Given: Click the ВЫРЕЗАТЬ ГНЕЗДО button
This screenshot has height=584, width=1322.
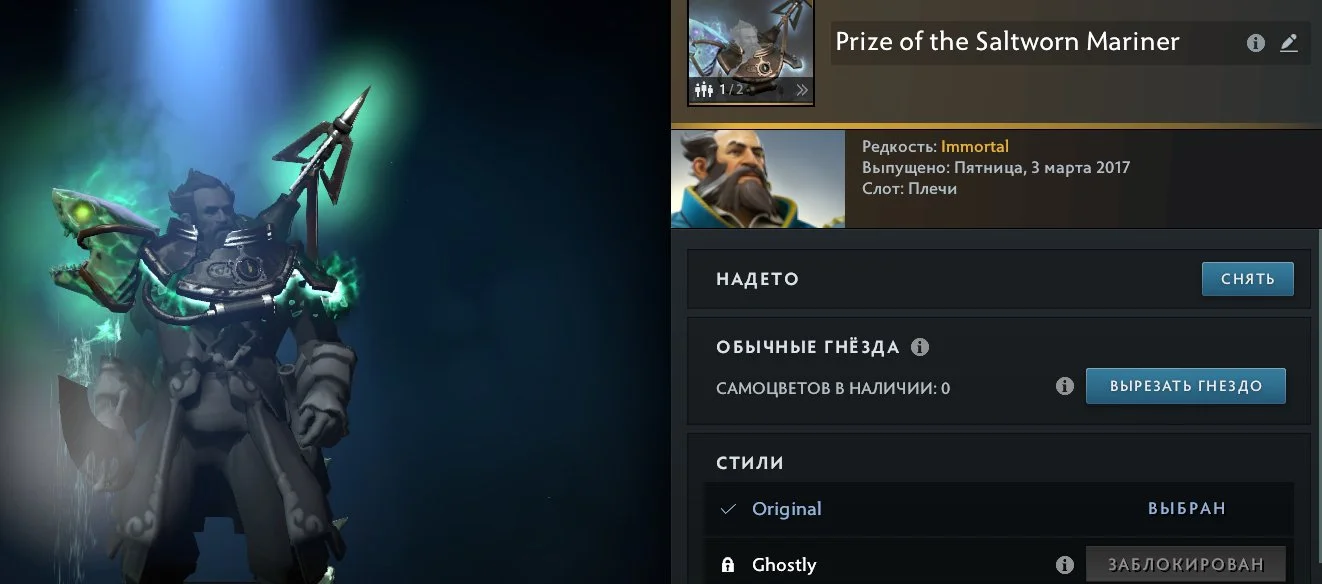Looking at the screenshot, I should coord(1186,386).
